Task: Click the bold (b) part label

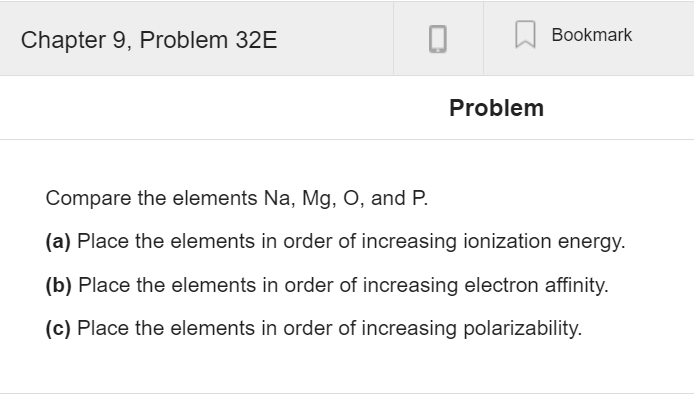Action: (x=58, y=285)
